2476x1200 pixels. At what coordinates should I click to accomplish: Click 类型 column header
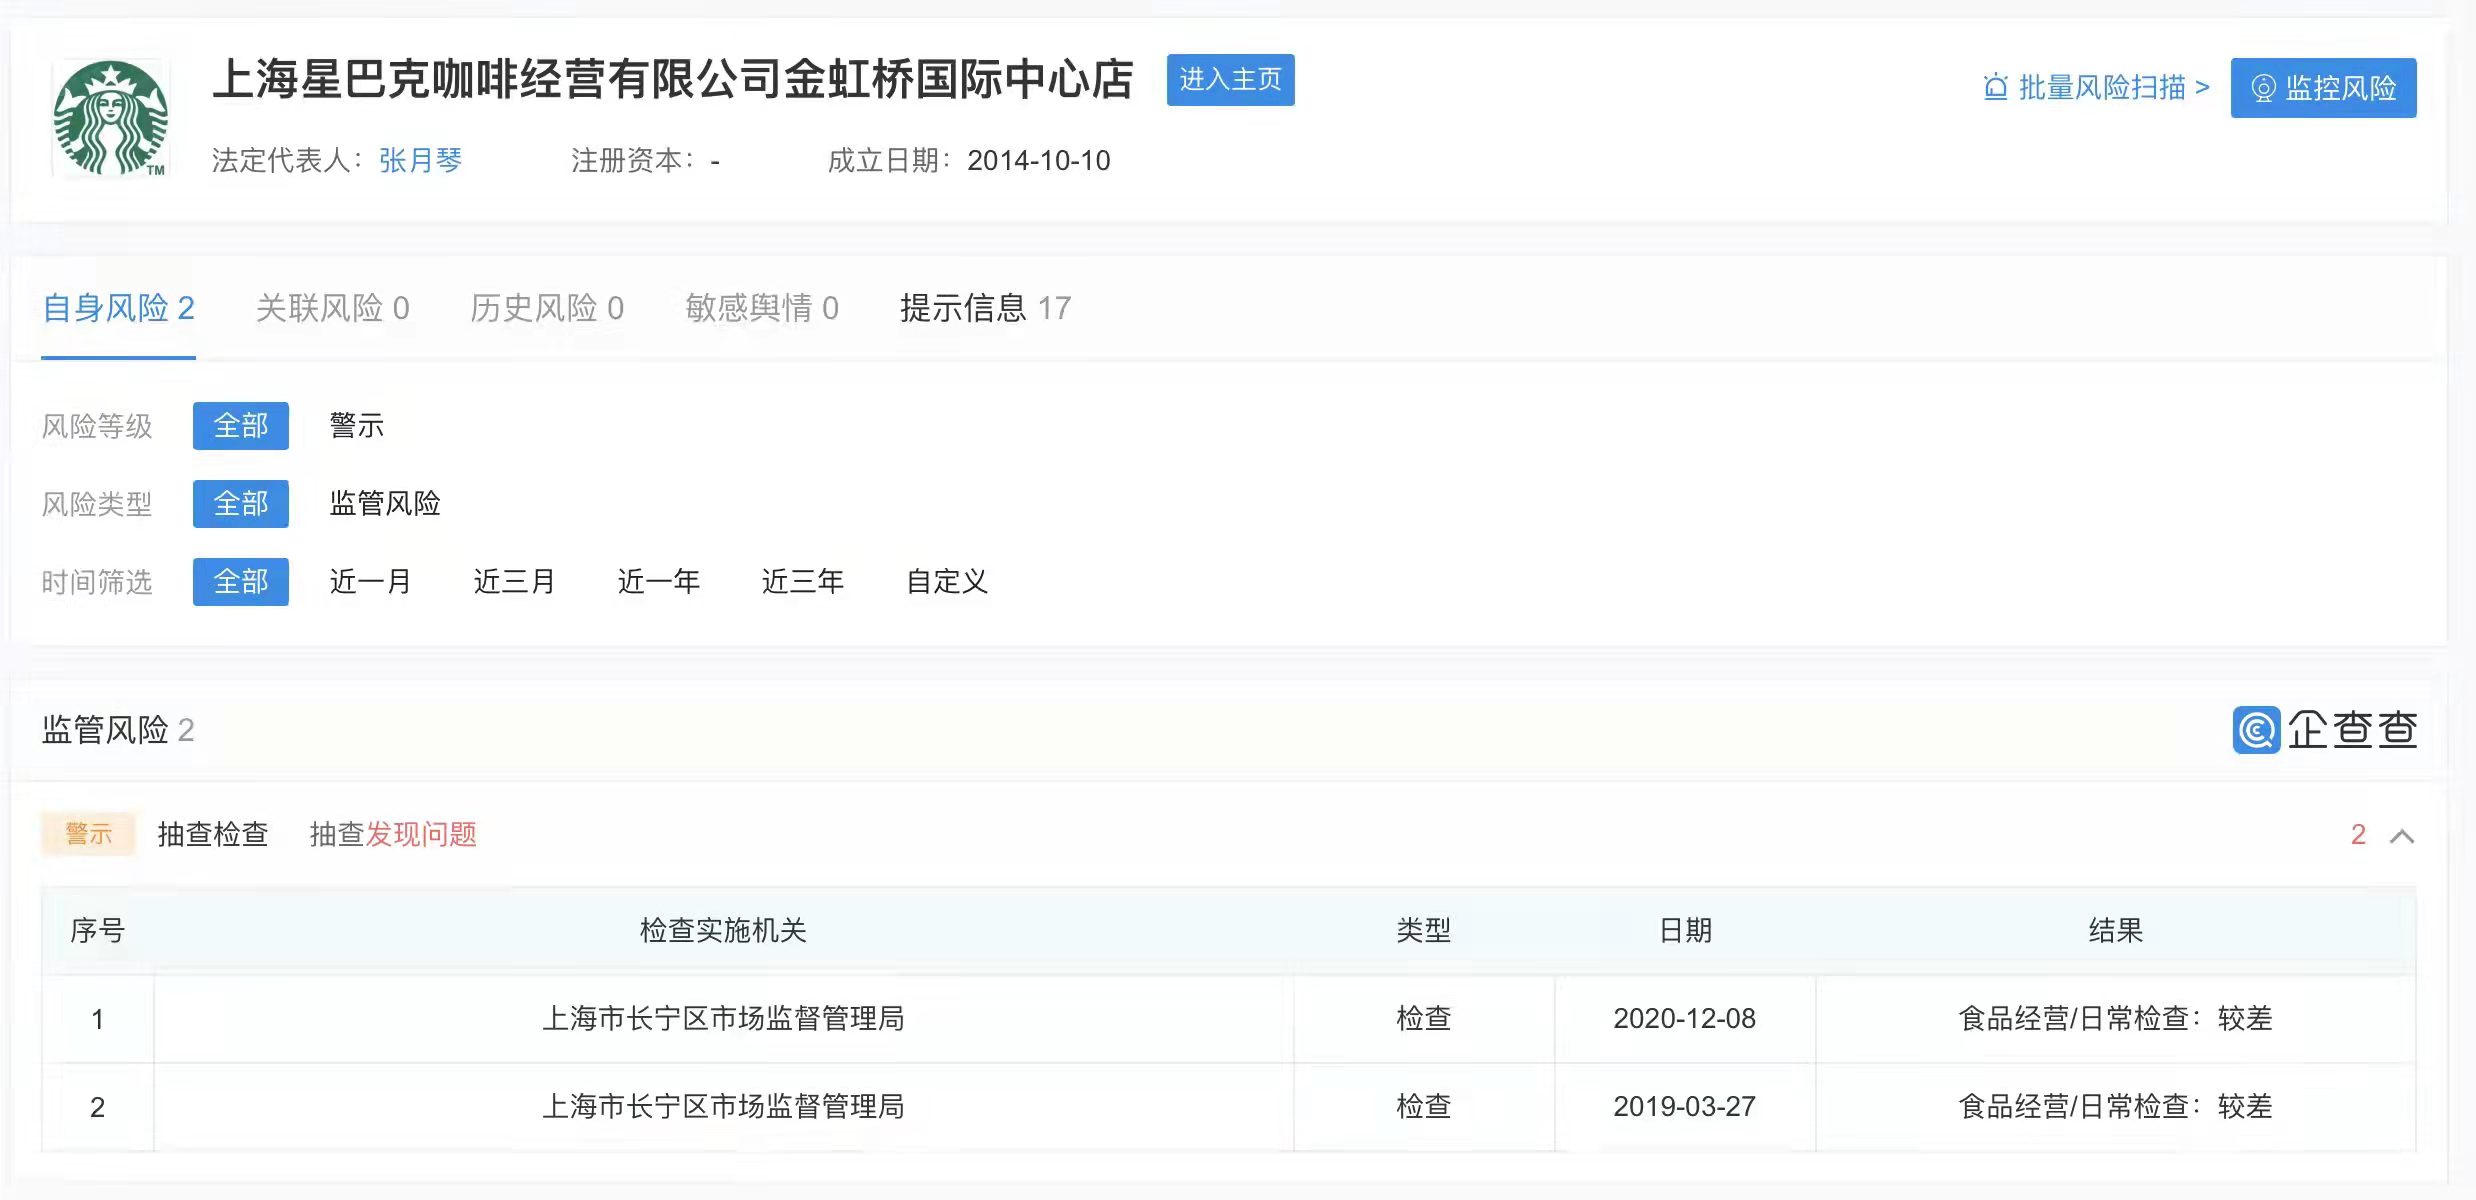(1423, 930)
